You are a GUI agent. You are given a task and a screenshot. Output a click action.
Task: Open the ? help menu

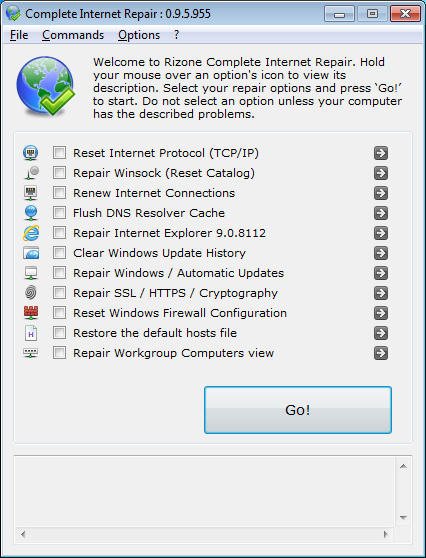(177, 35)
